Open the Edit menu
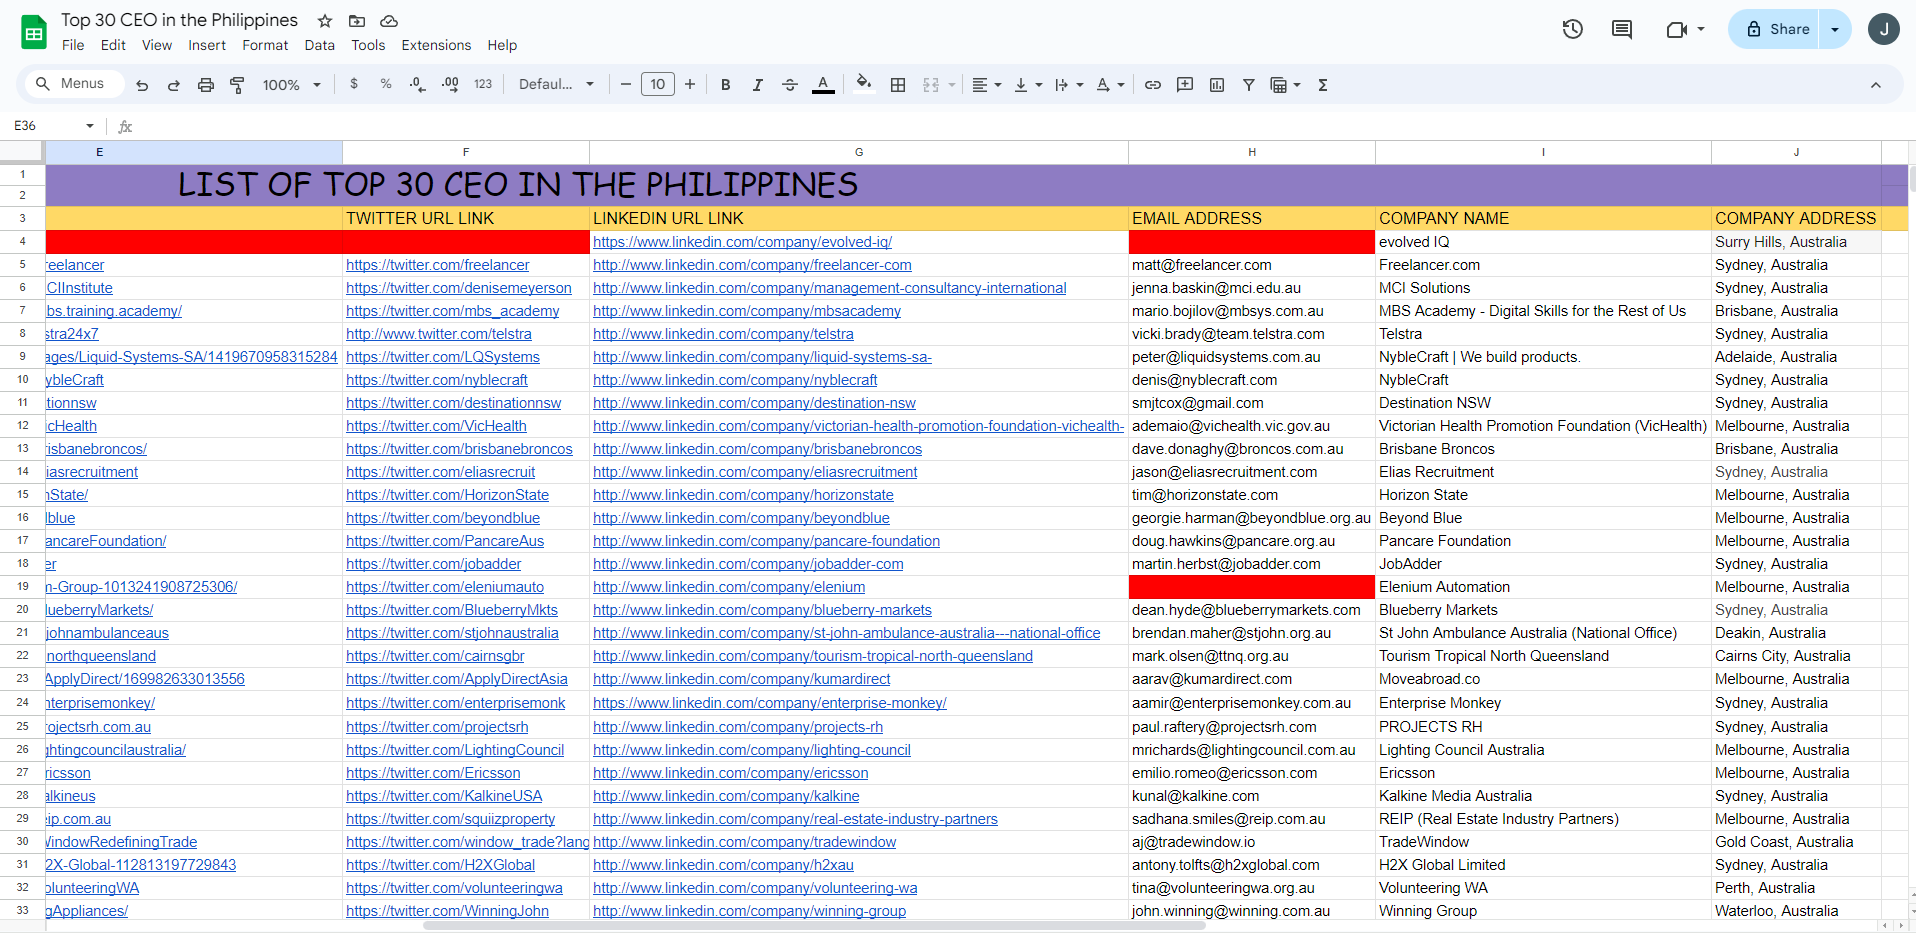Image resolution: width=1916 pixels, height=933 pixels. pos(113,45)
